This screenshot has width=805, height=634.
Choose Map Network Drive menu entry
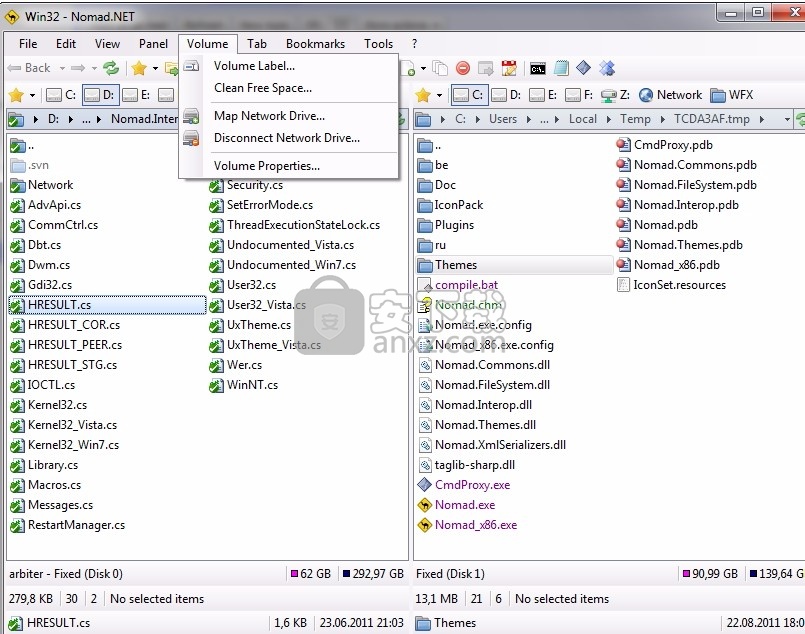289,116
